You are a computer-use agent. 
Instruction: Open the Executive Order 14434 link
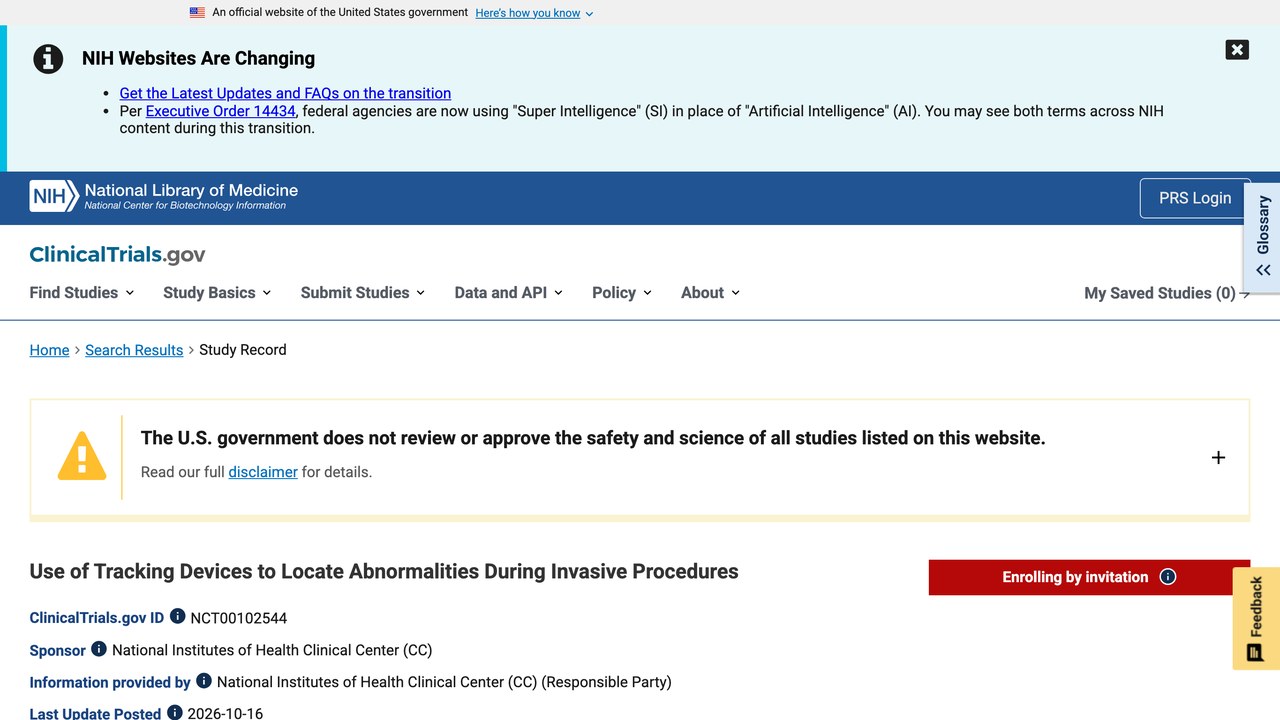pyautogui.click(x=221, y=111)
